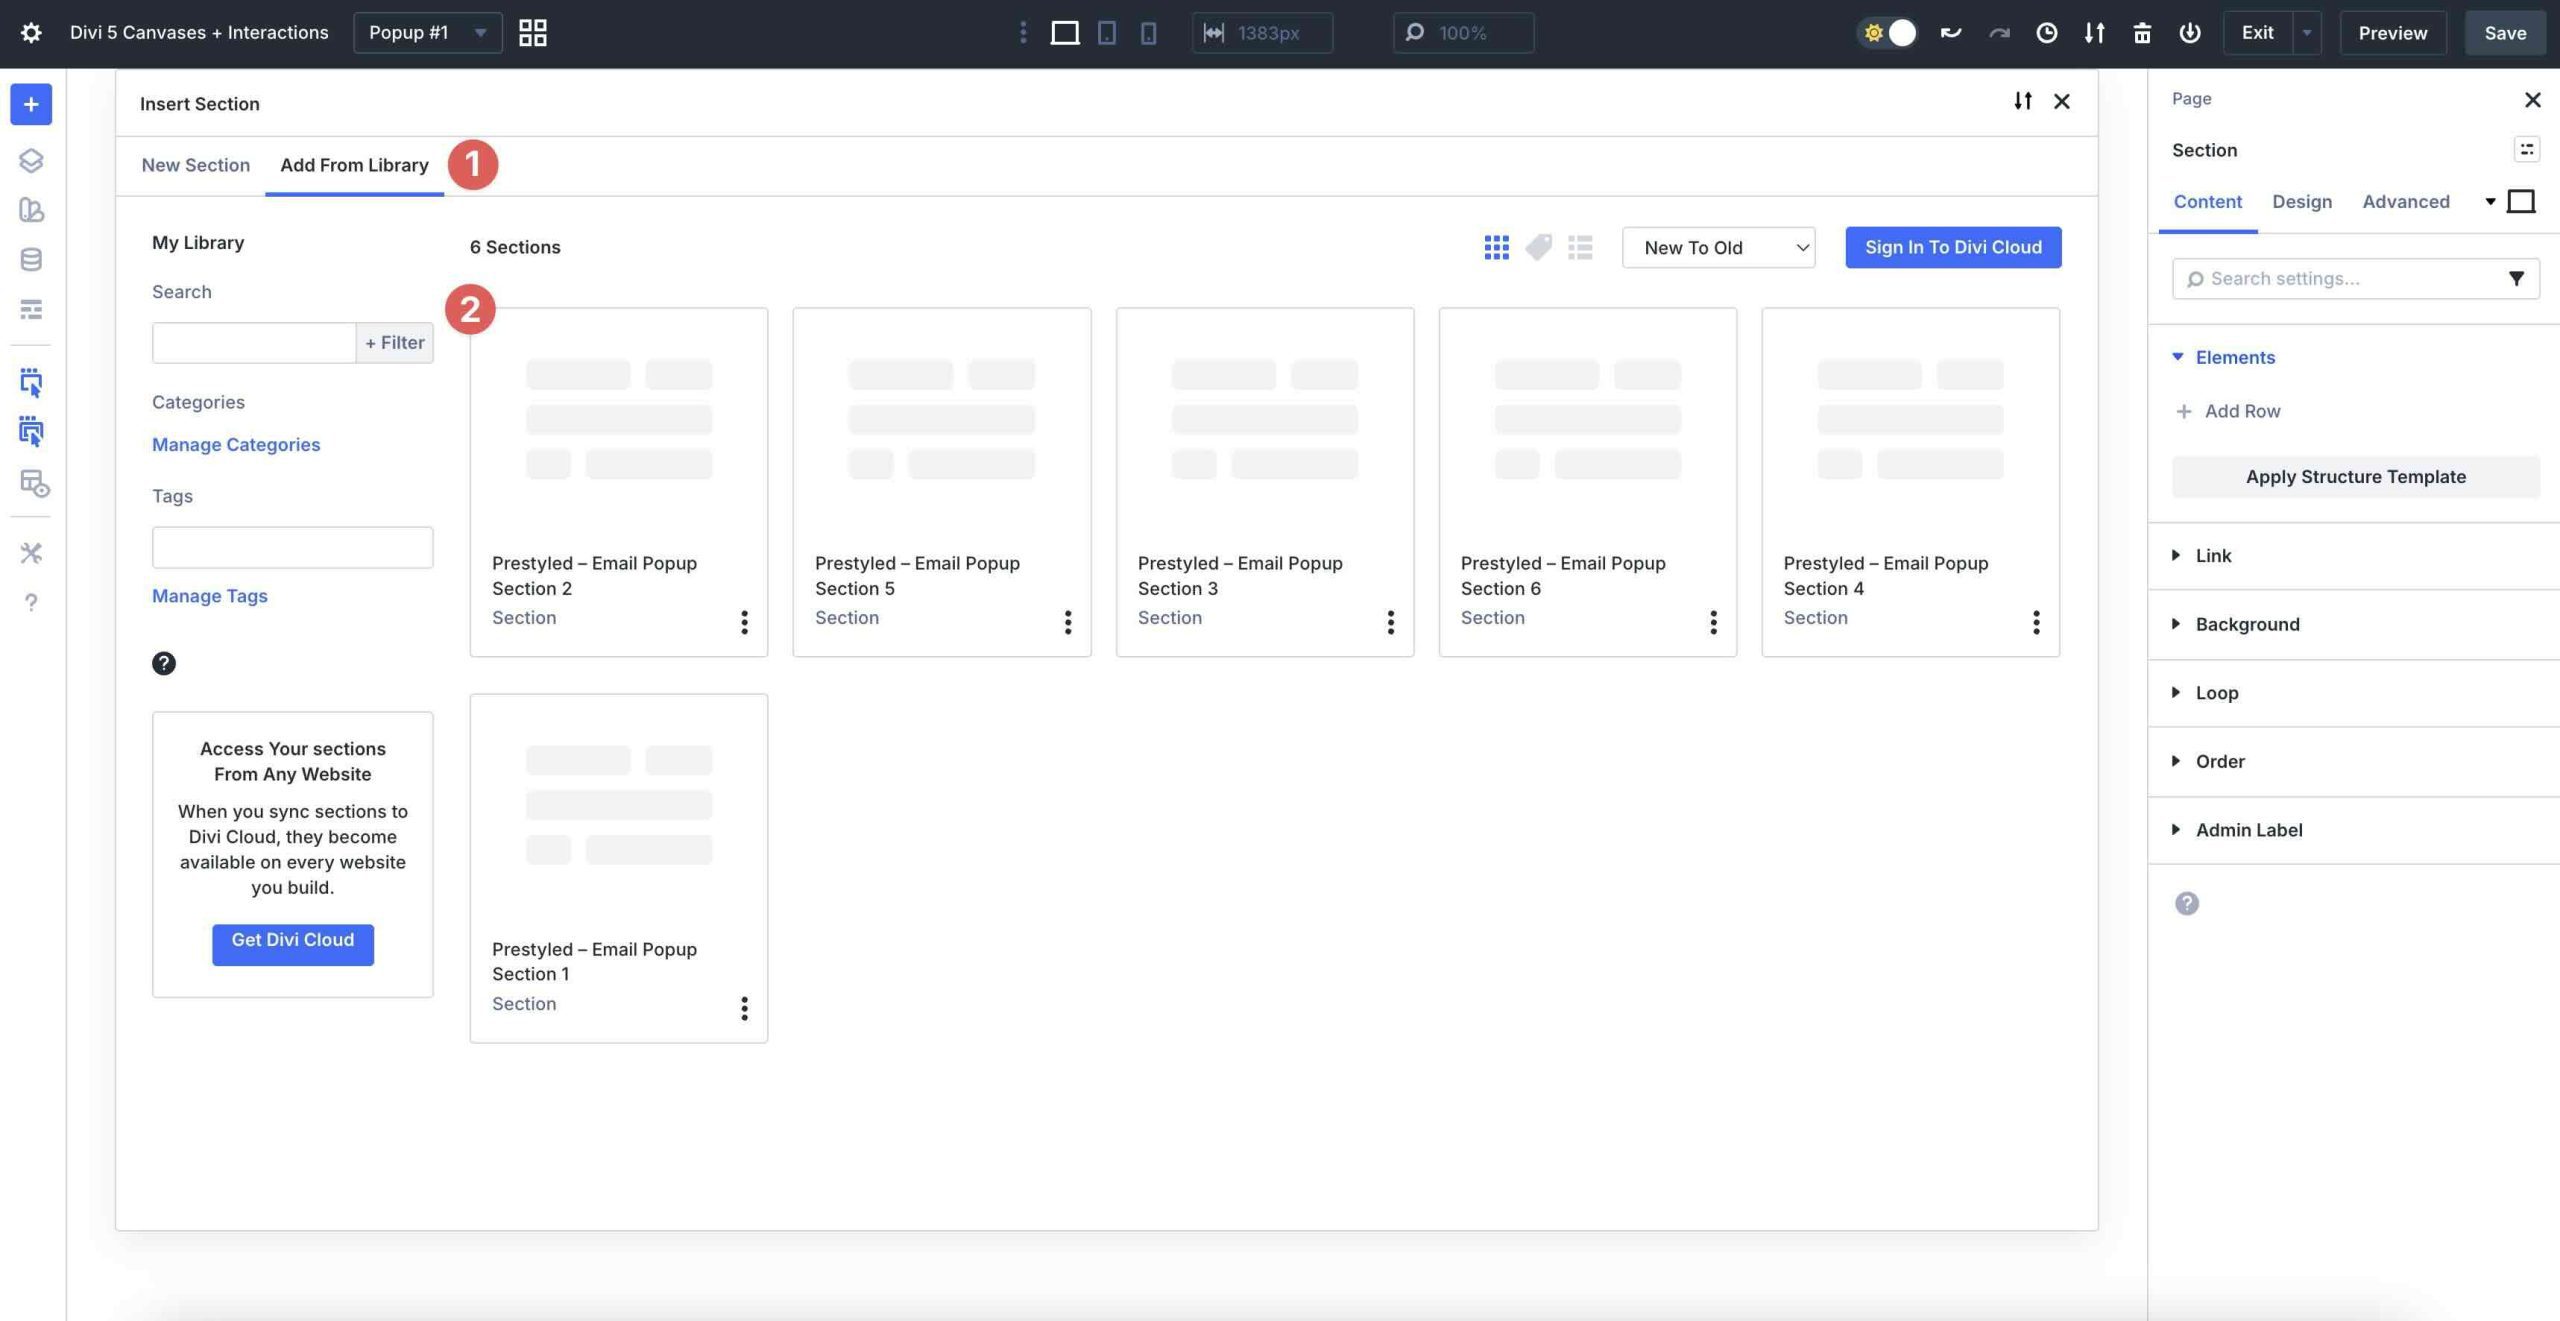2560x1321 pixels.
Task: Switch to the New Section tab
Action: tap(195, 165)
